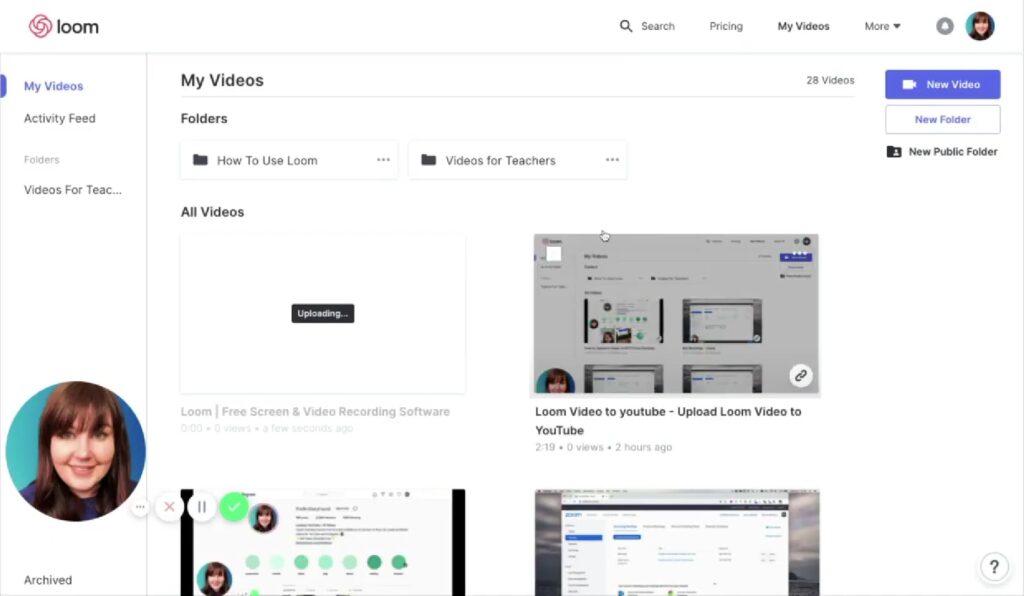Image resolution: width=1024 pixels, height=596 pixels.
Task: Click the webcam bubble preview
Action: 75,451
